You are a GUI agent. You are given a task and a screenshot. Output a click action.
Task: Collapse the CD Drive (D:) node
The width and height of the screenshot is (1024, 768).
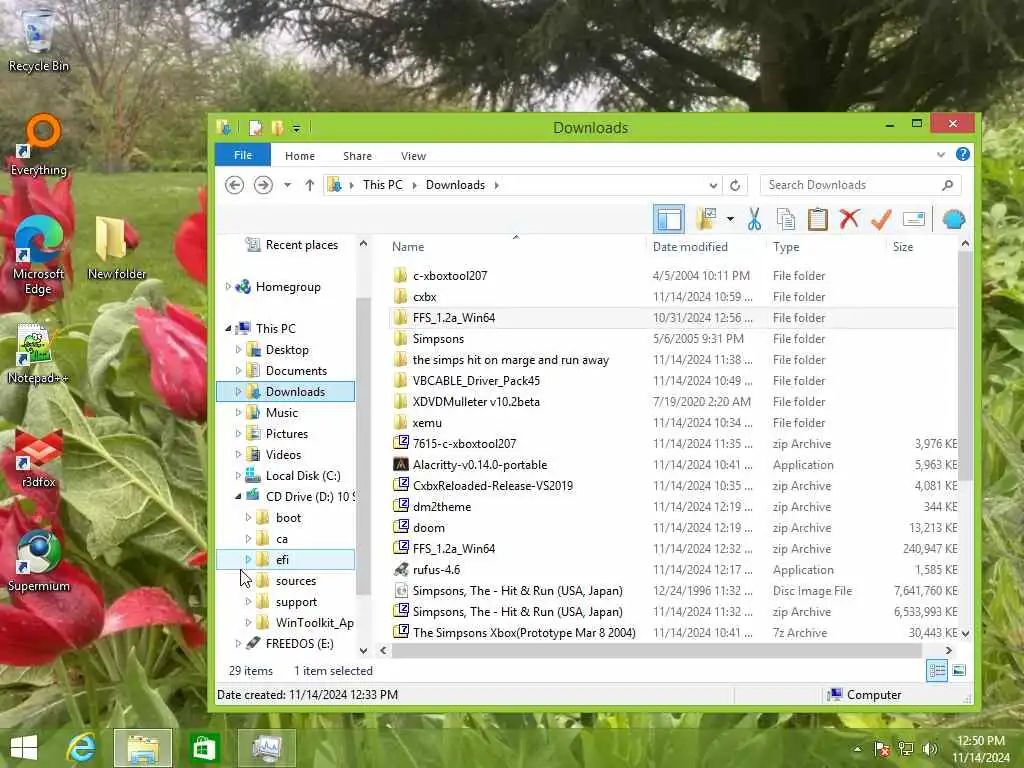click(x=238, y=496)
